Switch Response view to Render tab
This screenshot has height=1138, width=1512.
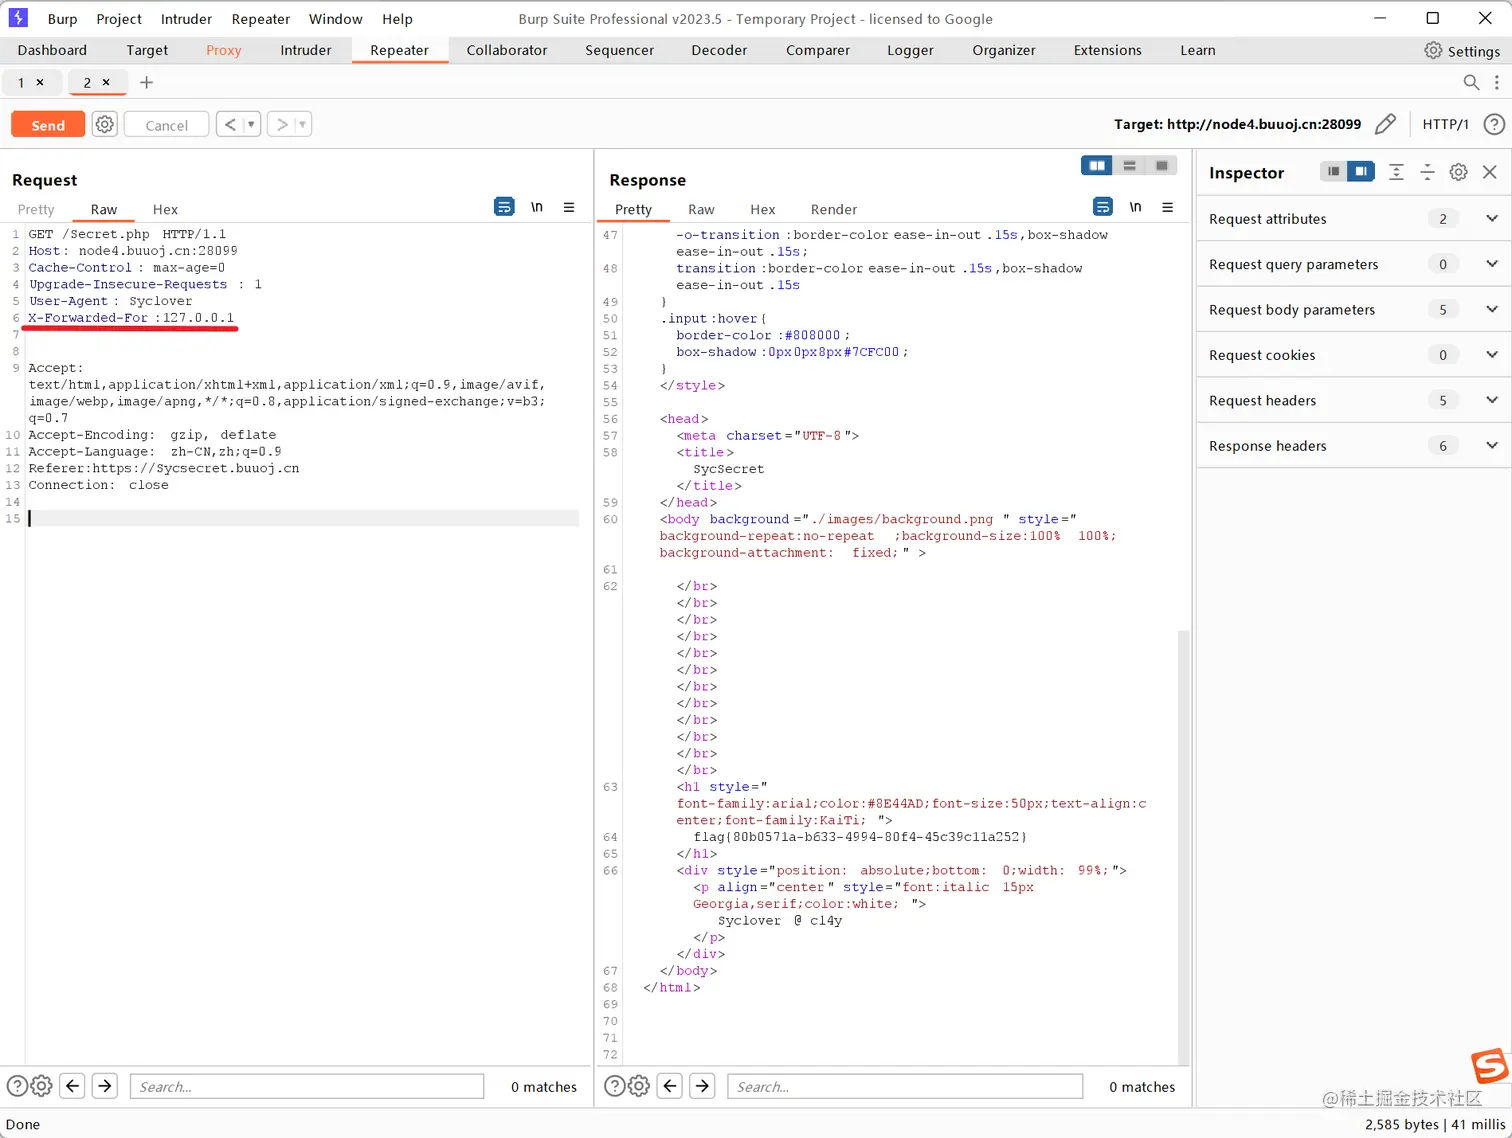click(x=833, y=209)
